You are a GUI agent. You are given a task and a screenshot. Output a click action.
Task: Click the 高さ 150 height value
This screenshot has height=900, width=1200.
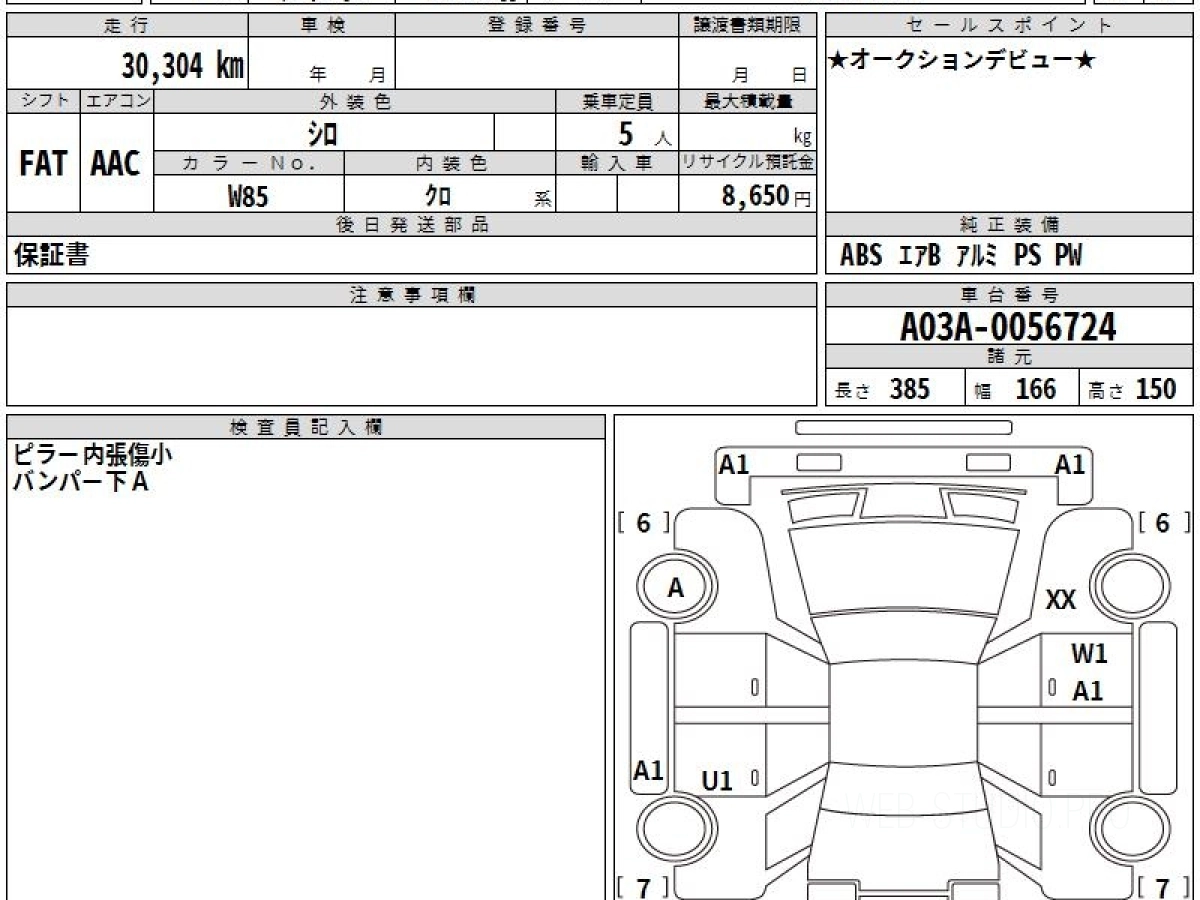click(x=1133, y=389)
